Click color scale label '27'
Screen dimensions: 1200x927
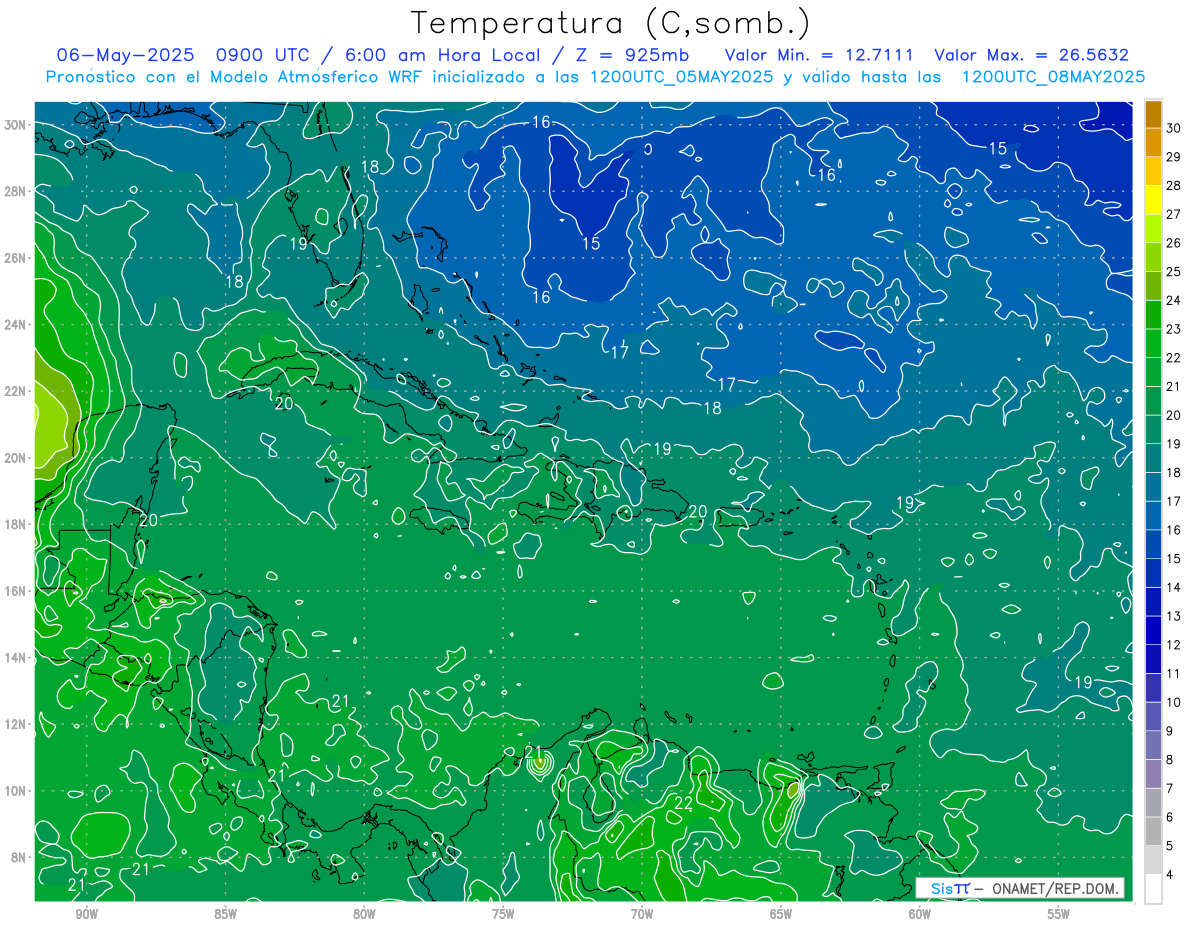point(1173,214)
